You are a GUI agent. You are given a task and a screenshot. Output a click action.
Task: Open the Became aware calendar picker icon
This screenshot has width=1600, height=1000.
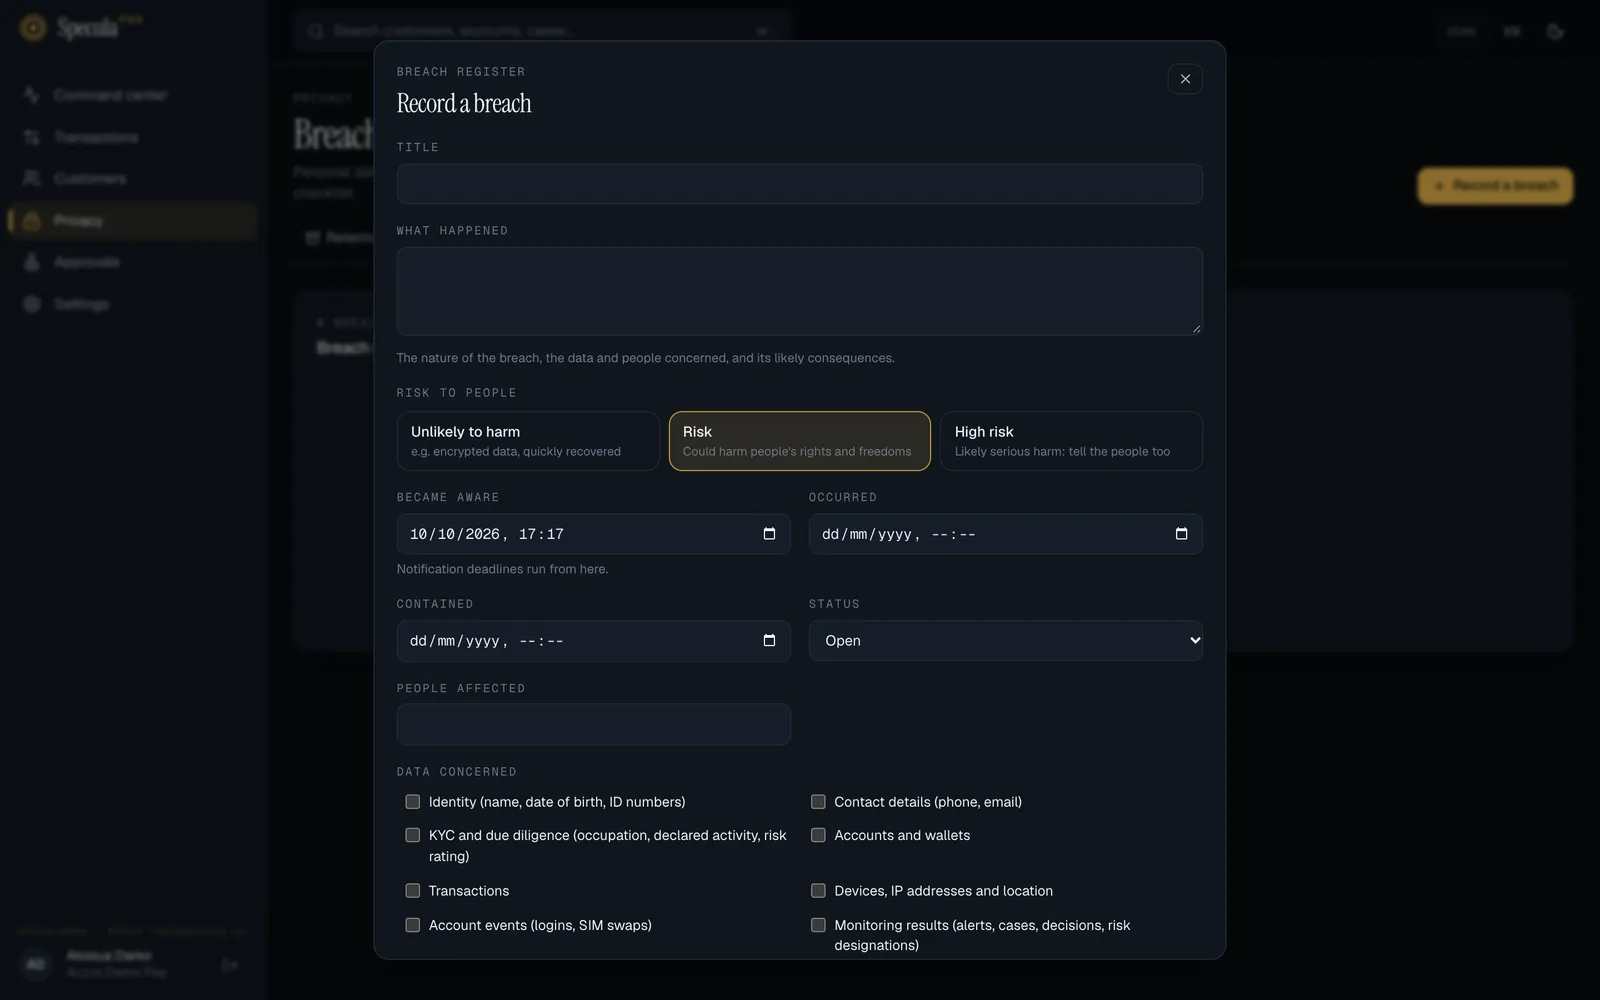click(x=769, y=534)
